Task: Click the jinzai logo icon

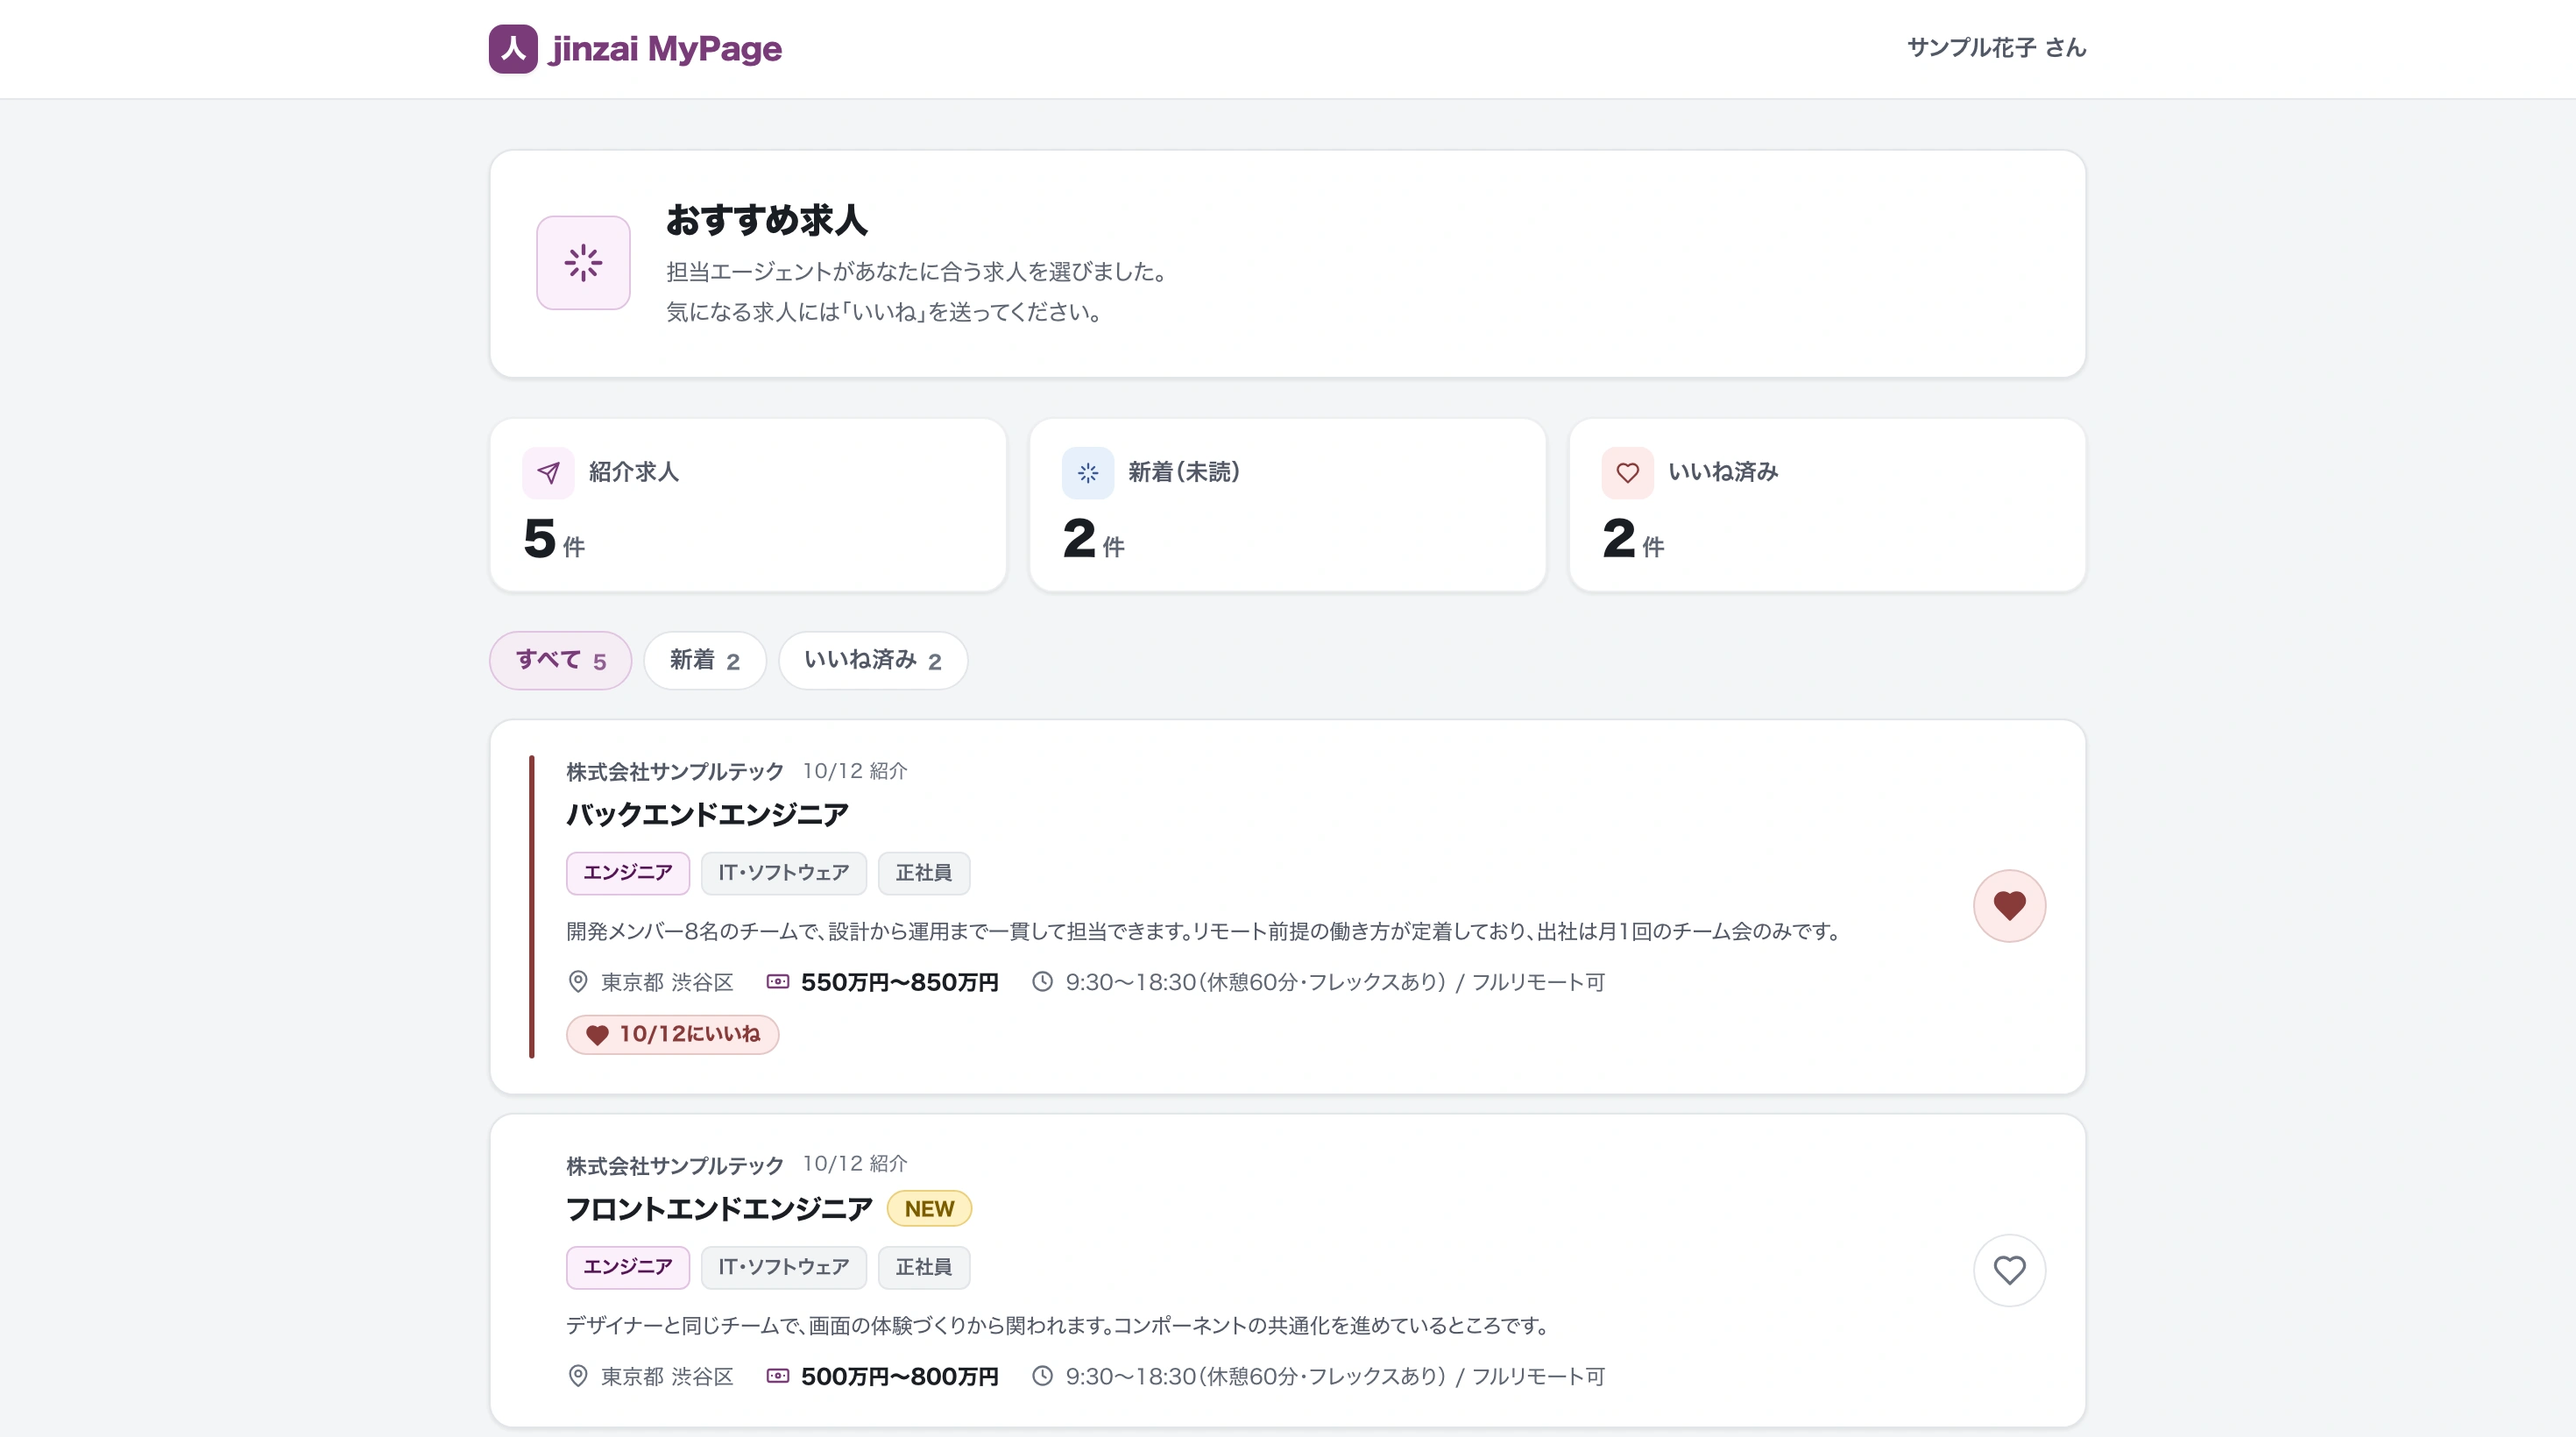Action: 513,48
